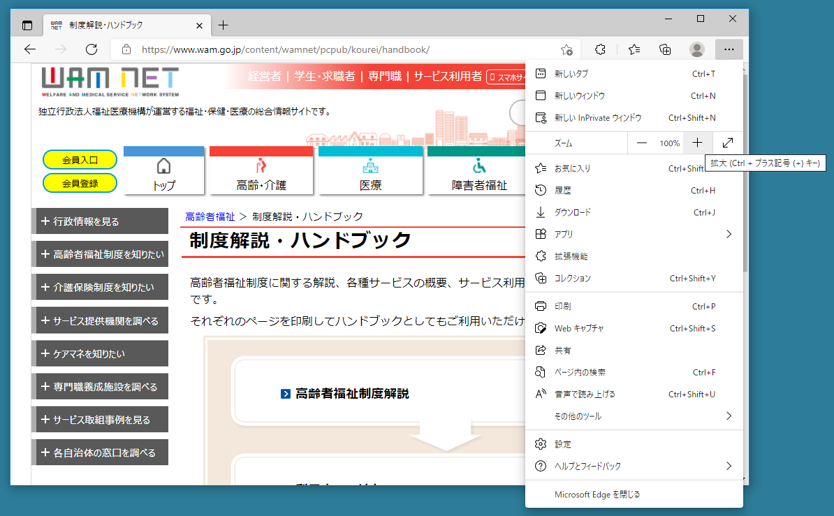The height and width of the screenshot is (516, 834).
Task: Click the 会員登録 yellow button
Action: tap(80, 184)
